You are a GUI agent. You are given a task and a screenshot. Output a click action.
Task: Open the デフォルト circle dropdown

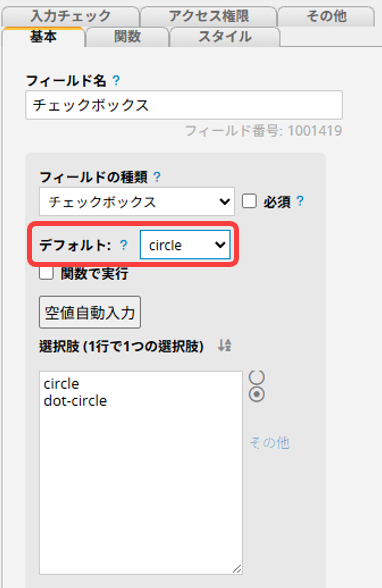(x=185, y=245)
